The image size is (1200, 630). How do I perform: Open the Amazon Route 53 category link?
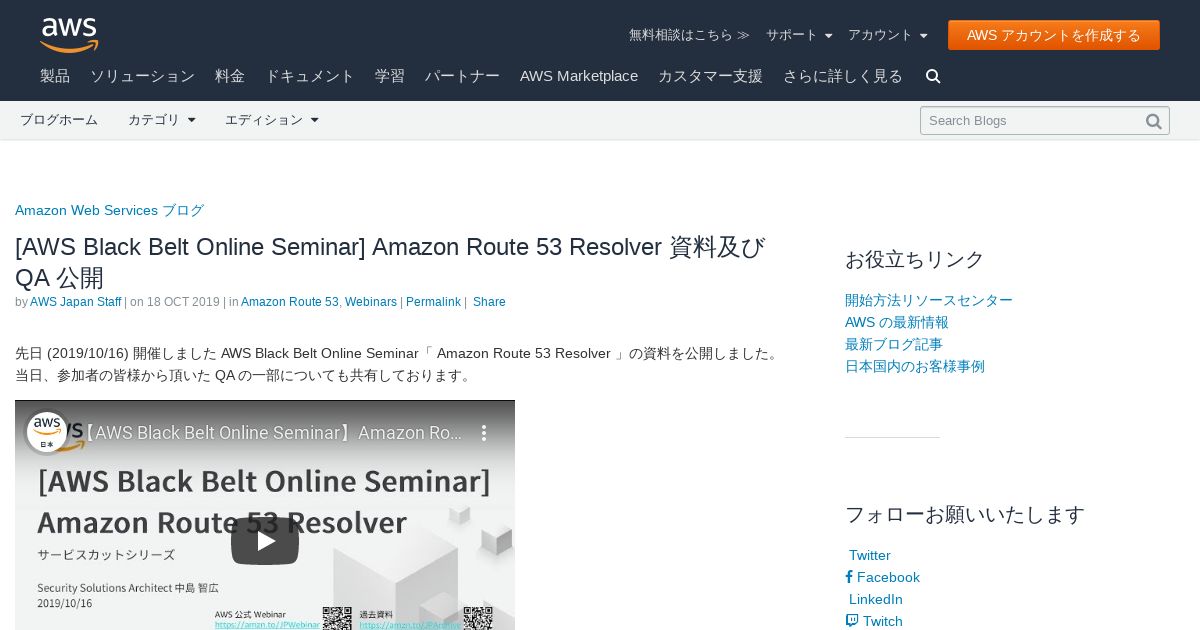pyautogui.click(x=290, y=302)
